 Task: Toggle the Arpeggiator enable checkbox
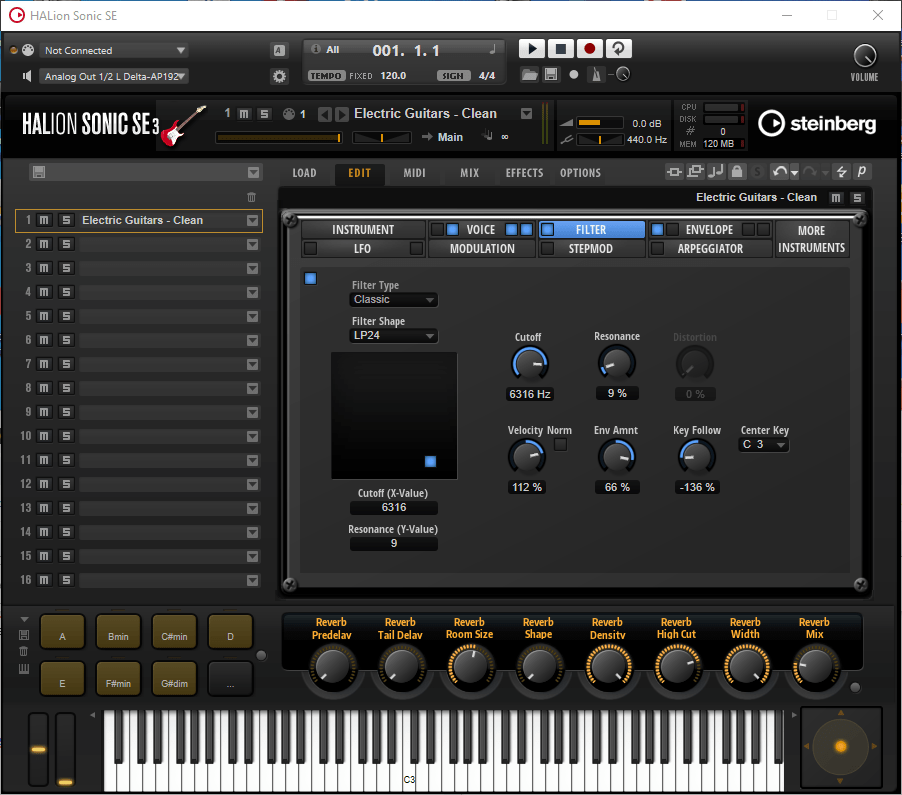tap(657, 249)
